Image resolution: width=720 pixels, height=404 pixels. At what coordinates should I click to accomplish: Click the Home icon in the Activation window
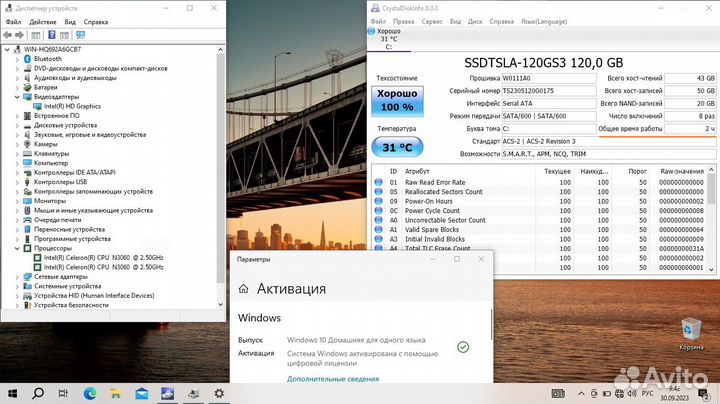click(243, 289)
